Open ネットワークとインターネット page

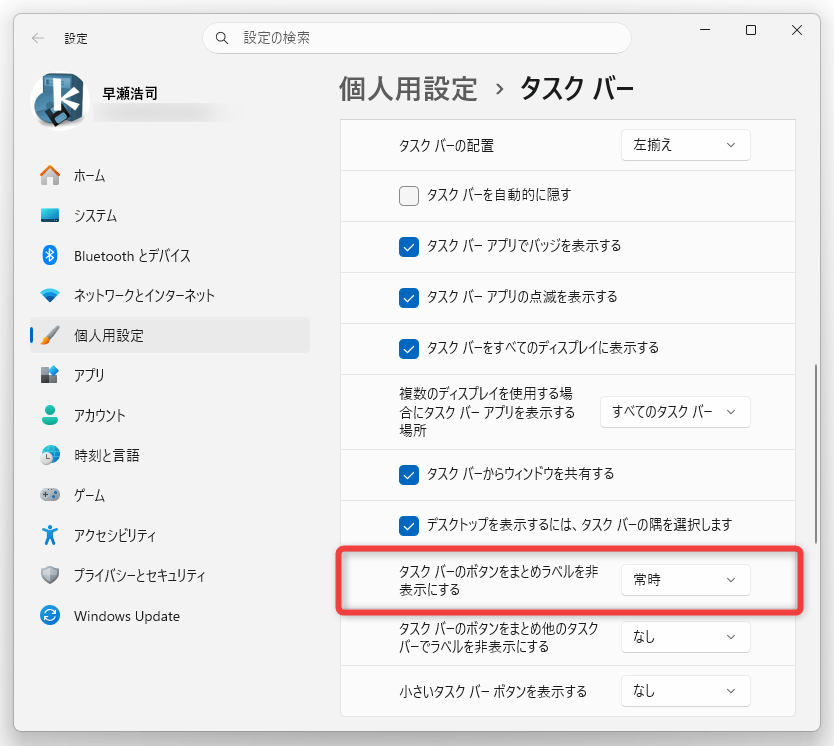pos(170,295)
